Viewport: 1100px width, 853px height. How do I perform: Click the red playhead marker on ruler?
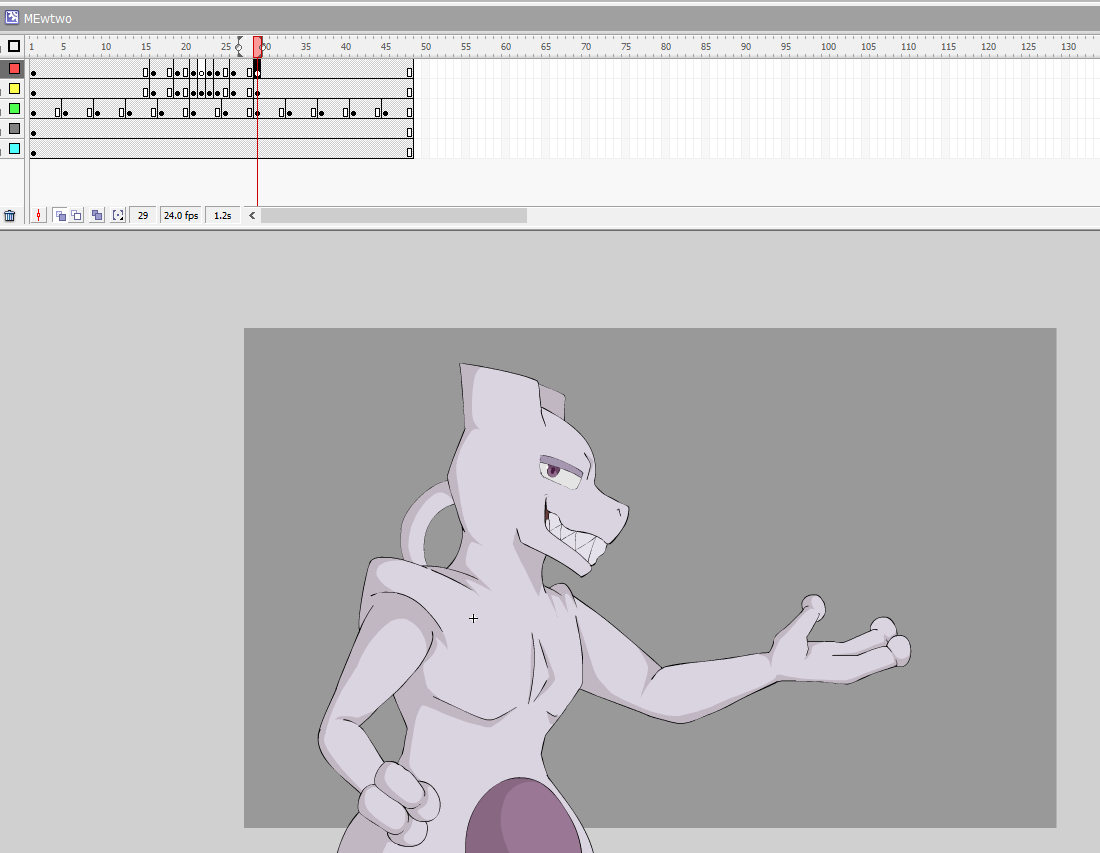tap(257, 45)
